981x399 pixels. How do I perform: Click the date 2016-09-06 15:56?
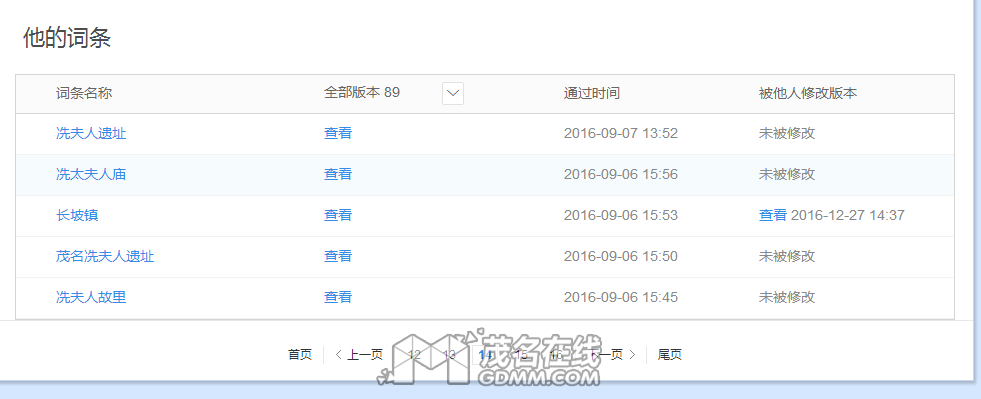(621, 174)
